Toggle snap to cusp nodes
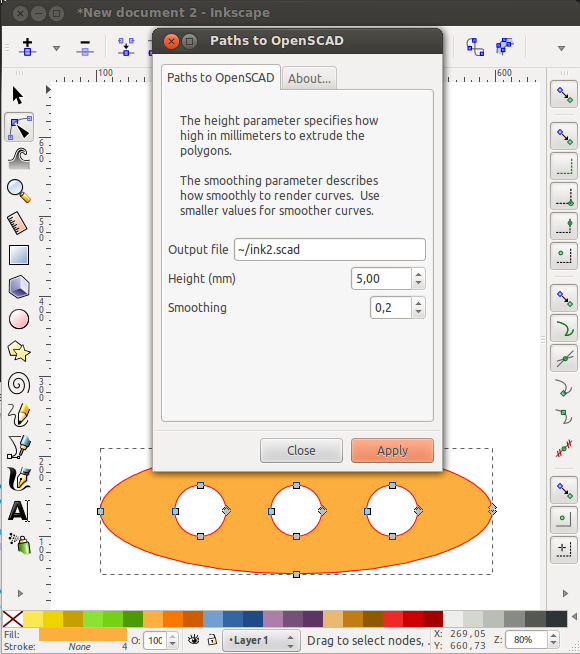This screenshot has width=580, height=654. [564, 388]
